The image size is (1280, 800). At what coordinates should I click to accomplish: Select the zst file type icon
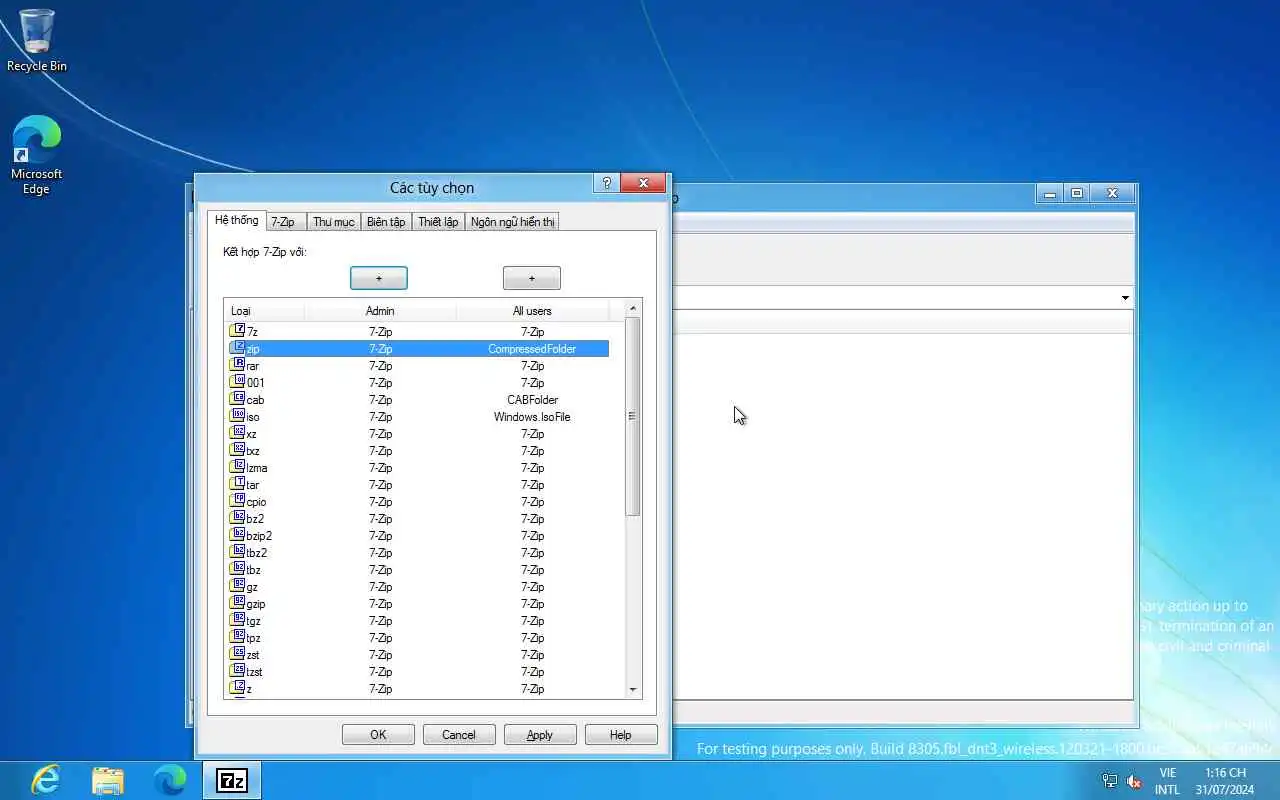[x=238, y=654]
